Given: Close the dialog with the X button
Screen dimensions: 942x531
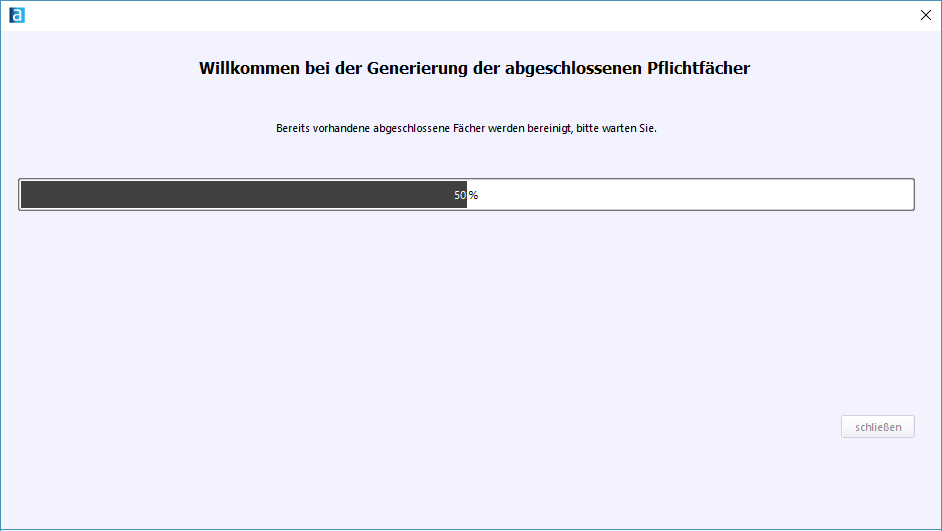Looking at the screenshot, I should tap(925, 15).
